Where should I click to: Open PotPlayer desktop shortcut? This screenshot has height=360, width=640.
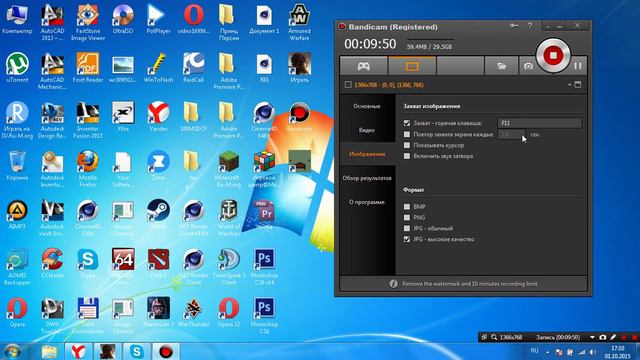tap(158, 20)
